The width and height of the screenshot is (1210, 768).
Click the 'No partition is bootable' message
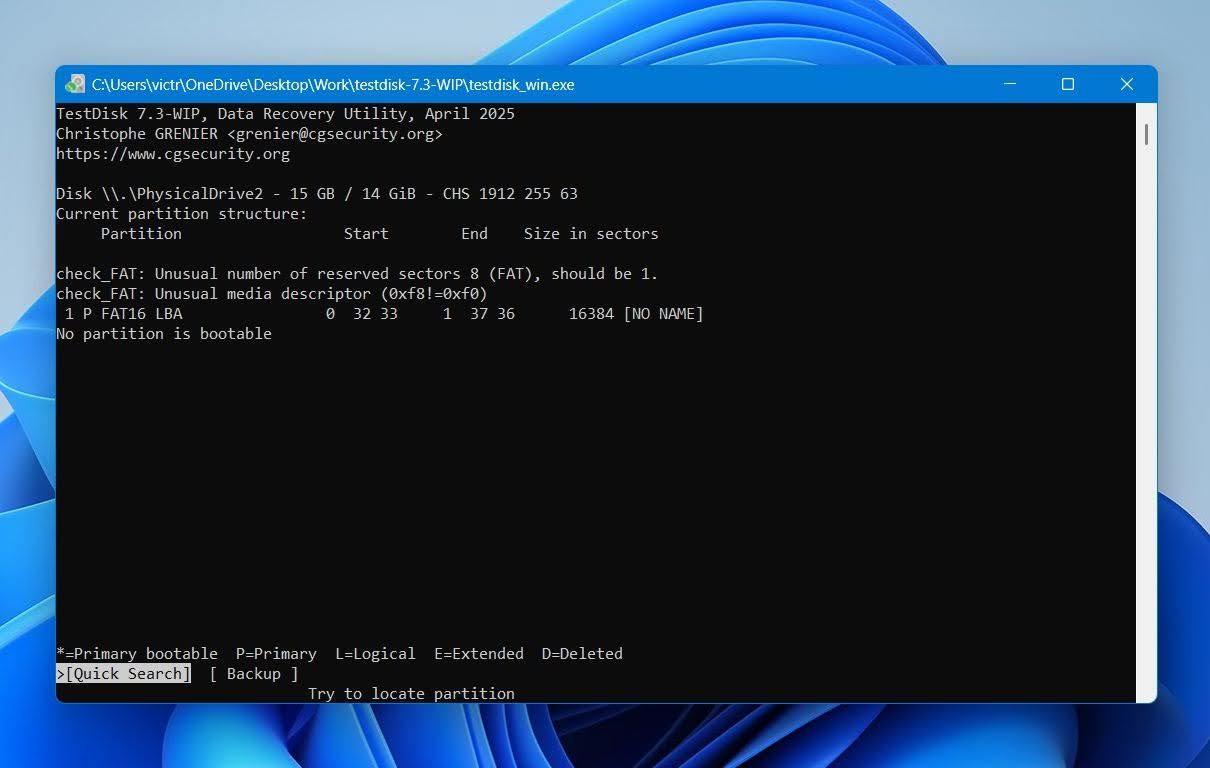point(164,334)
